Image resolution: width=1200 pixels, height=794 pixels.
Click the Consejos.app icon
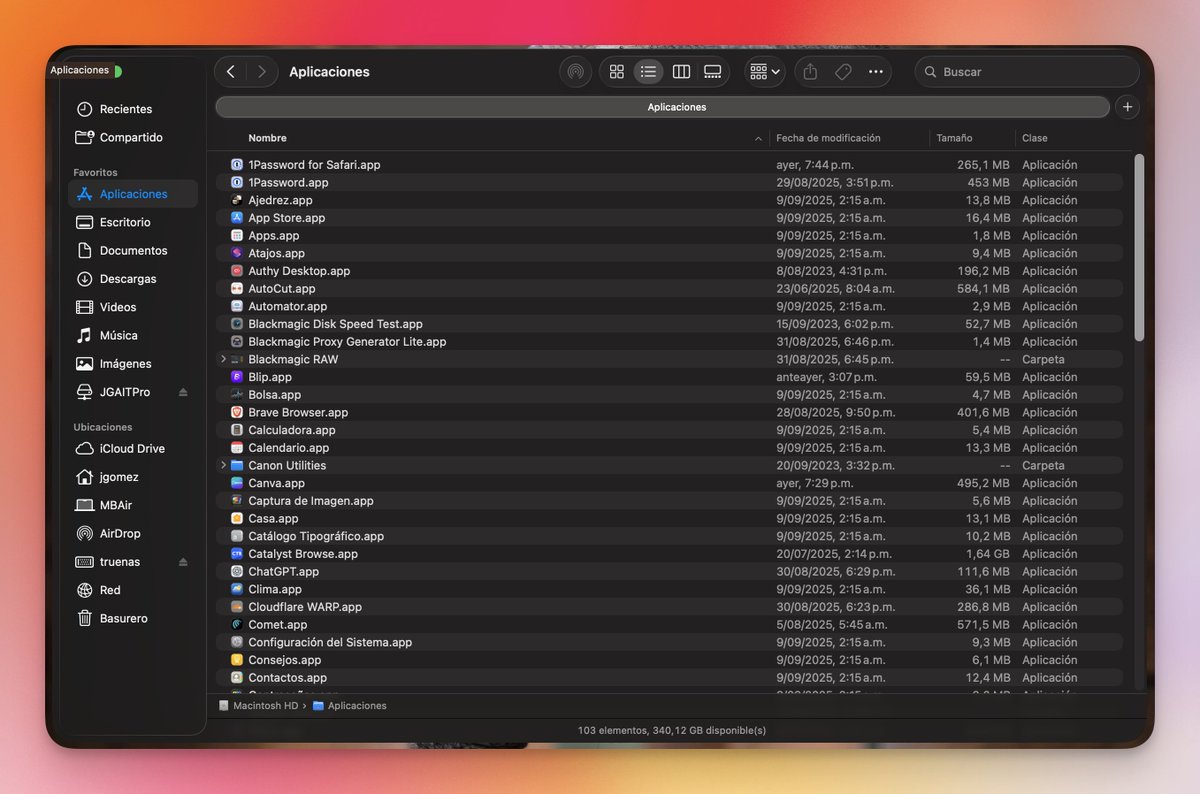click(x=237, y=660)
